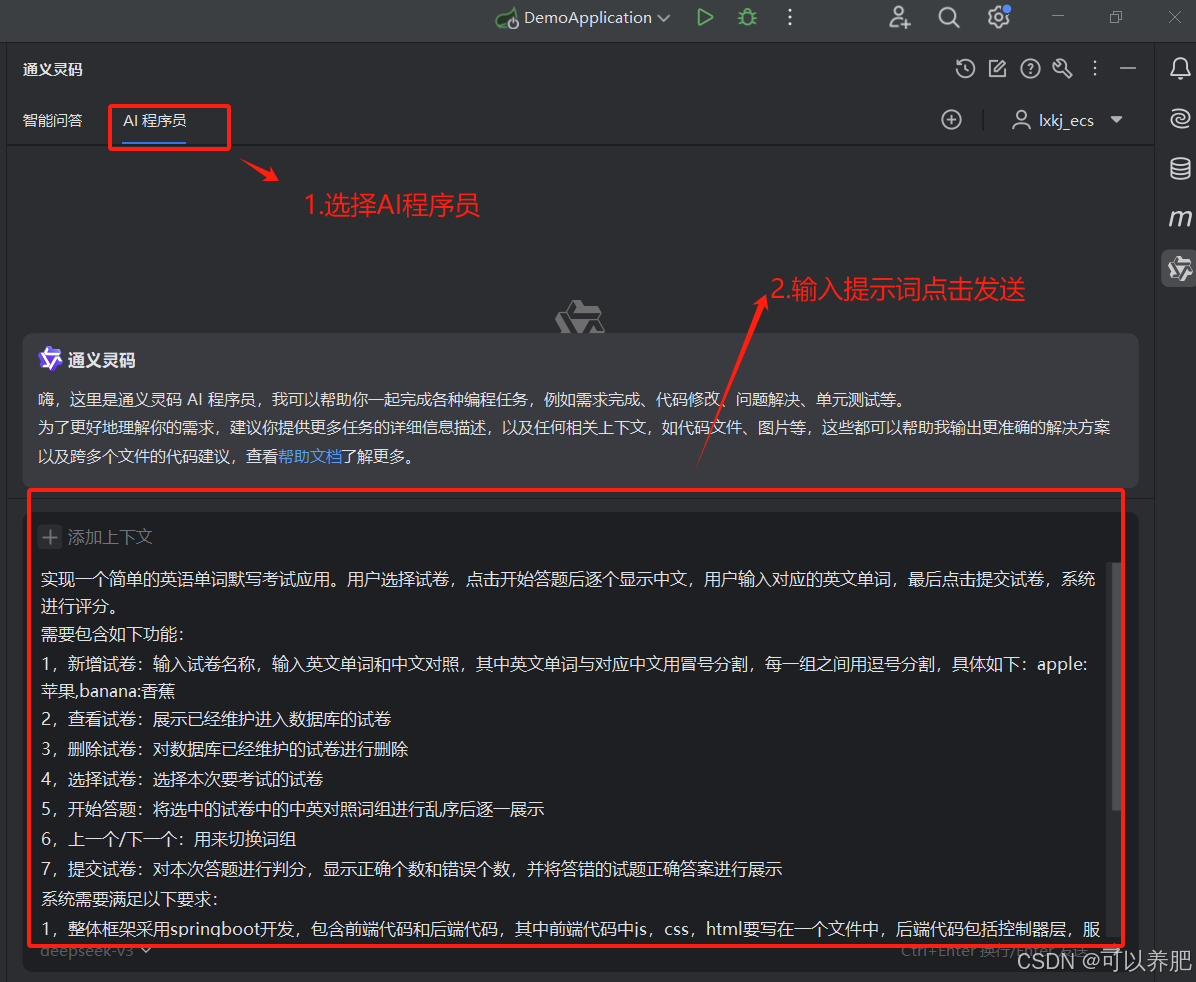Open the 通义灵码 panel options menu
The height and width of the screenshot is (982, 1196).
coord(1095,69)
